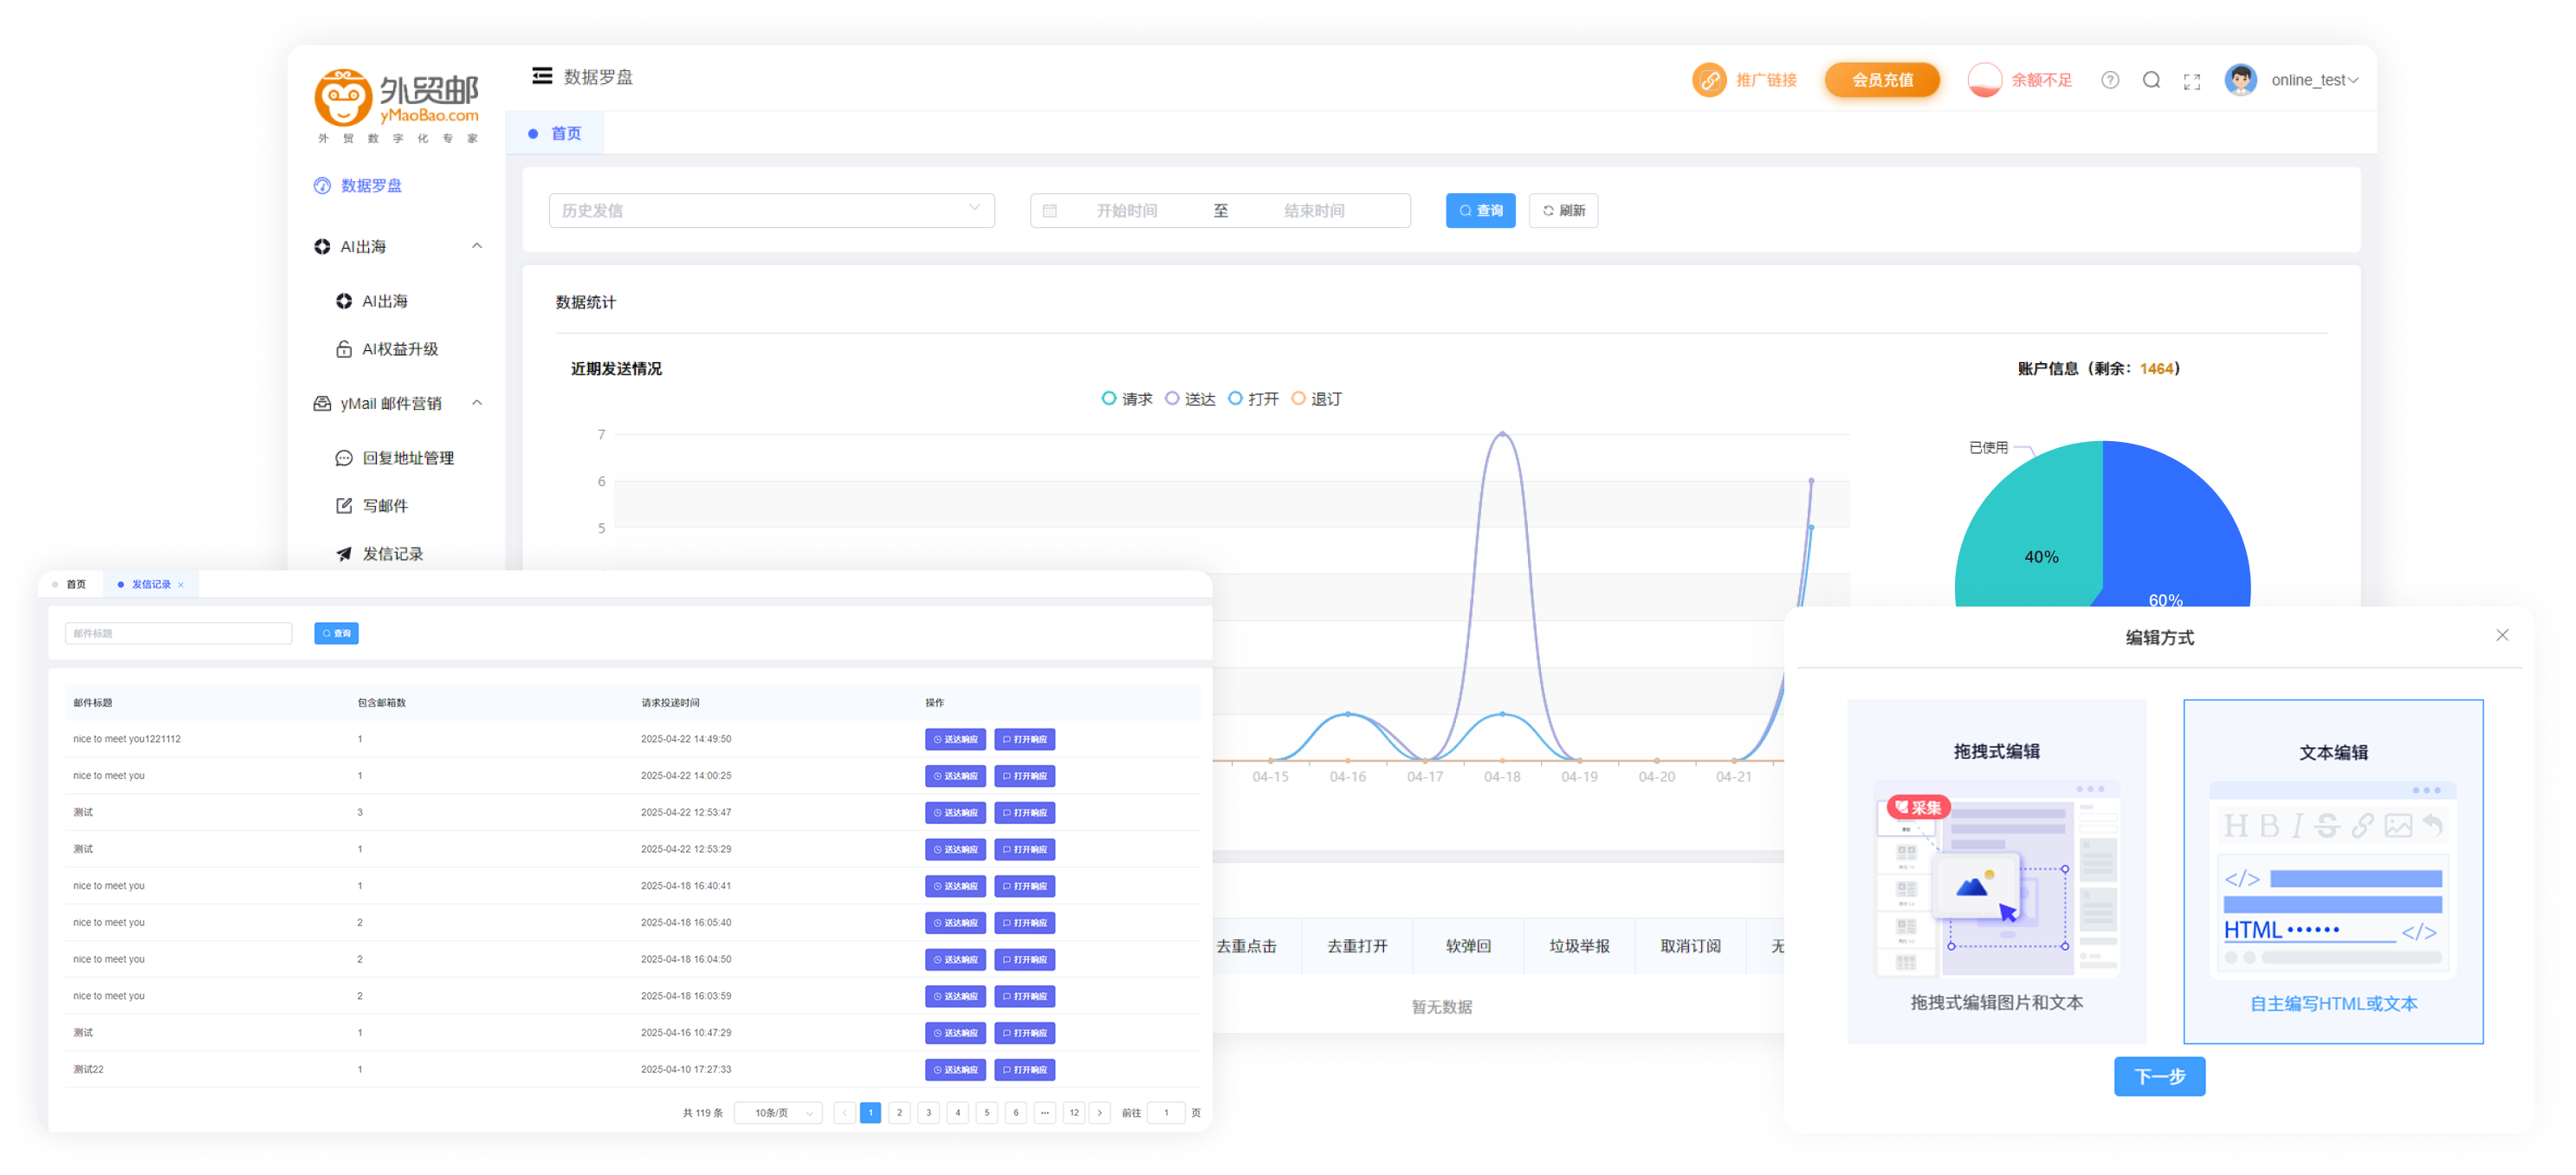Click the 刷新 refresh button
The height and width of the screenshot is (1175, 2576).
(x=1562, y=211)
